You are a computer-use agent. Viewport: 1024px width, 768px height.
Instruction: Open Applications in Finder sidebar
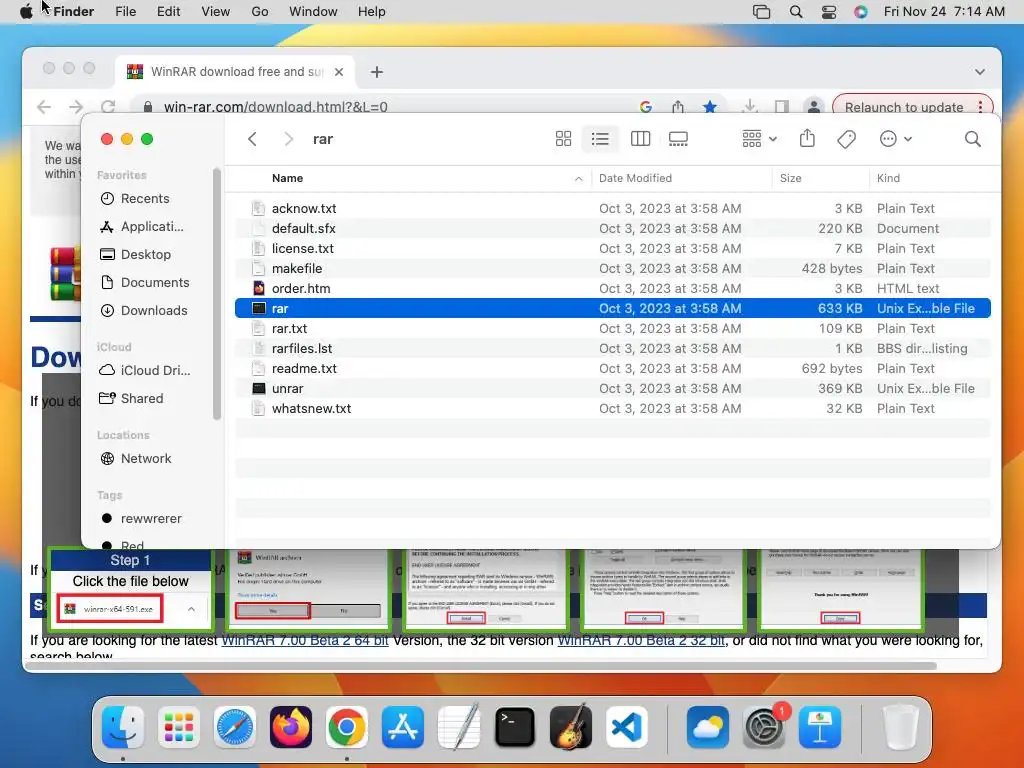tap(142, 227)
